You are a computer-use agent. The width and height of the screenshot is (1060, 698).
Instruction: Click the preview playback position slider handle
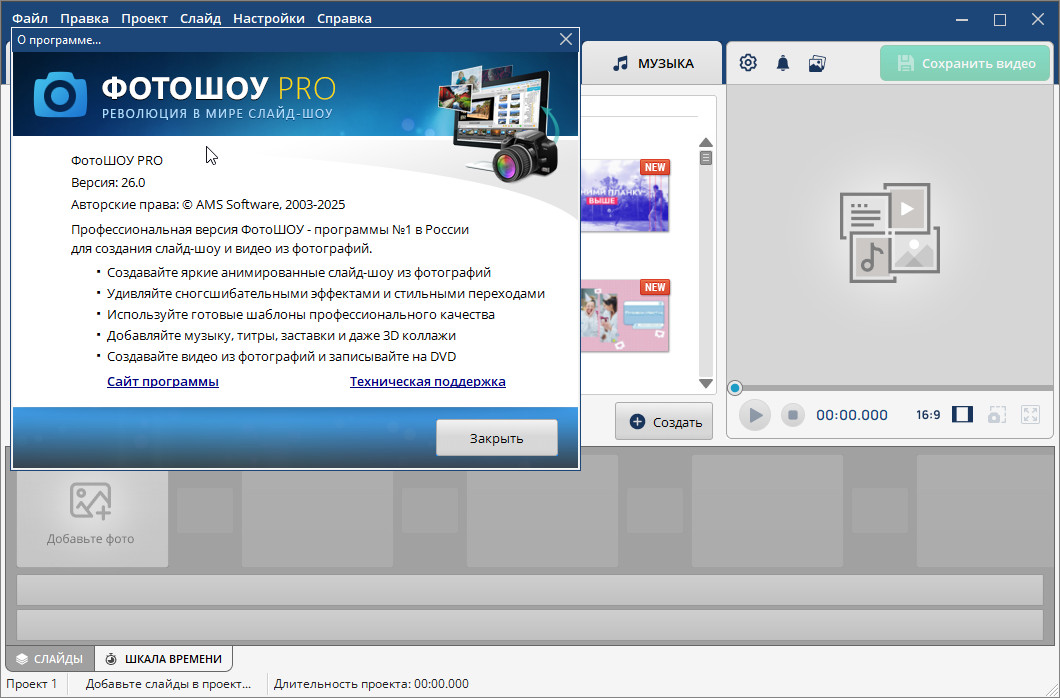[735, 388]
